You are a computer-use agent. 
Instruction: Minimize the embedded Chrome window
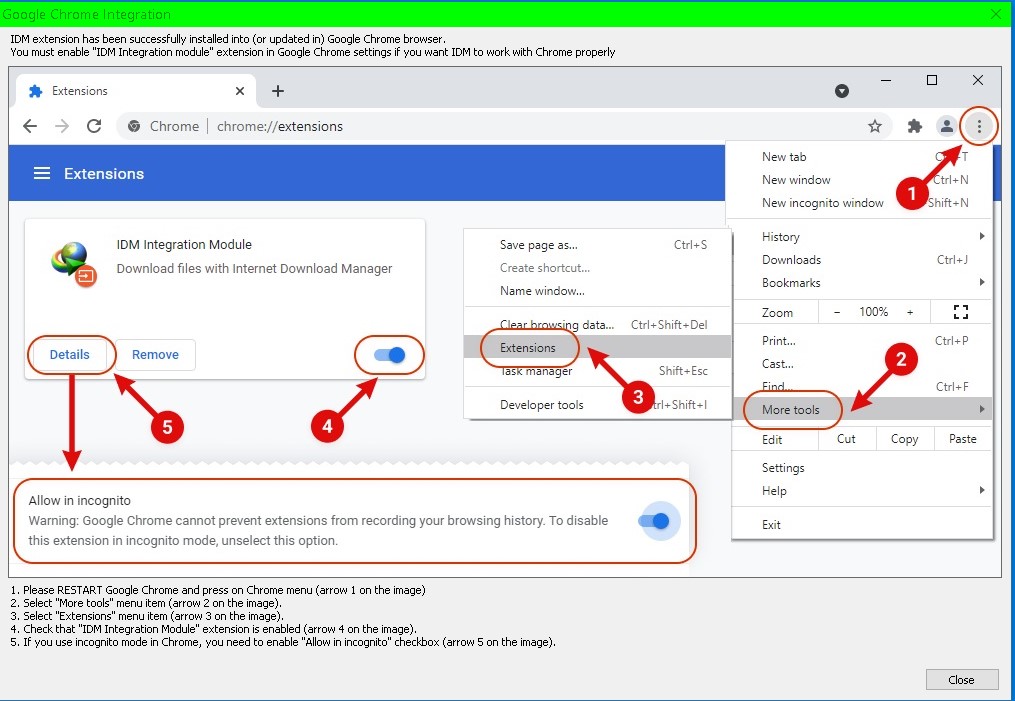886,80
